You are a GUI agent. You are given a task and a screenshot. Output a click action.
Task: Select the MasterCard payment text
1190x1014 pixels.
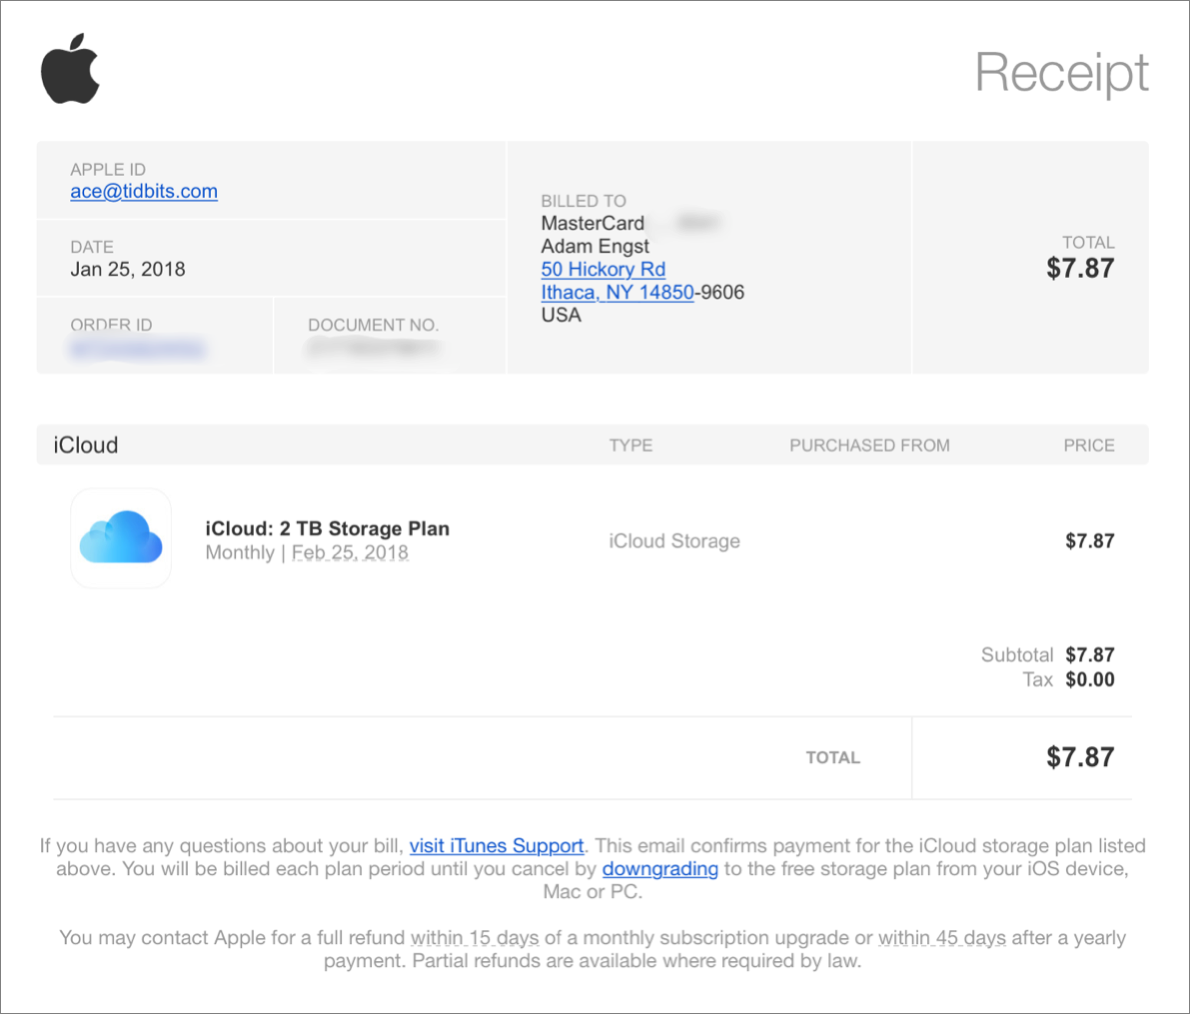[593, 223]
